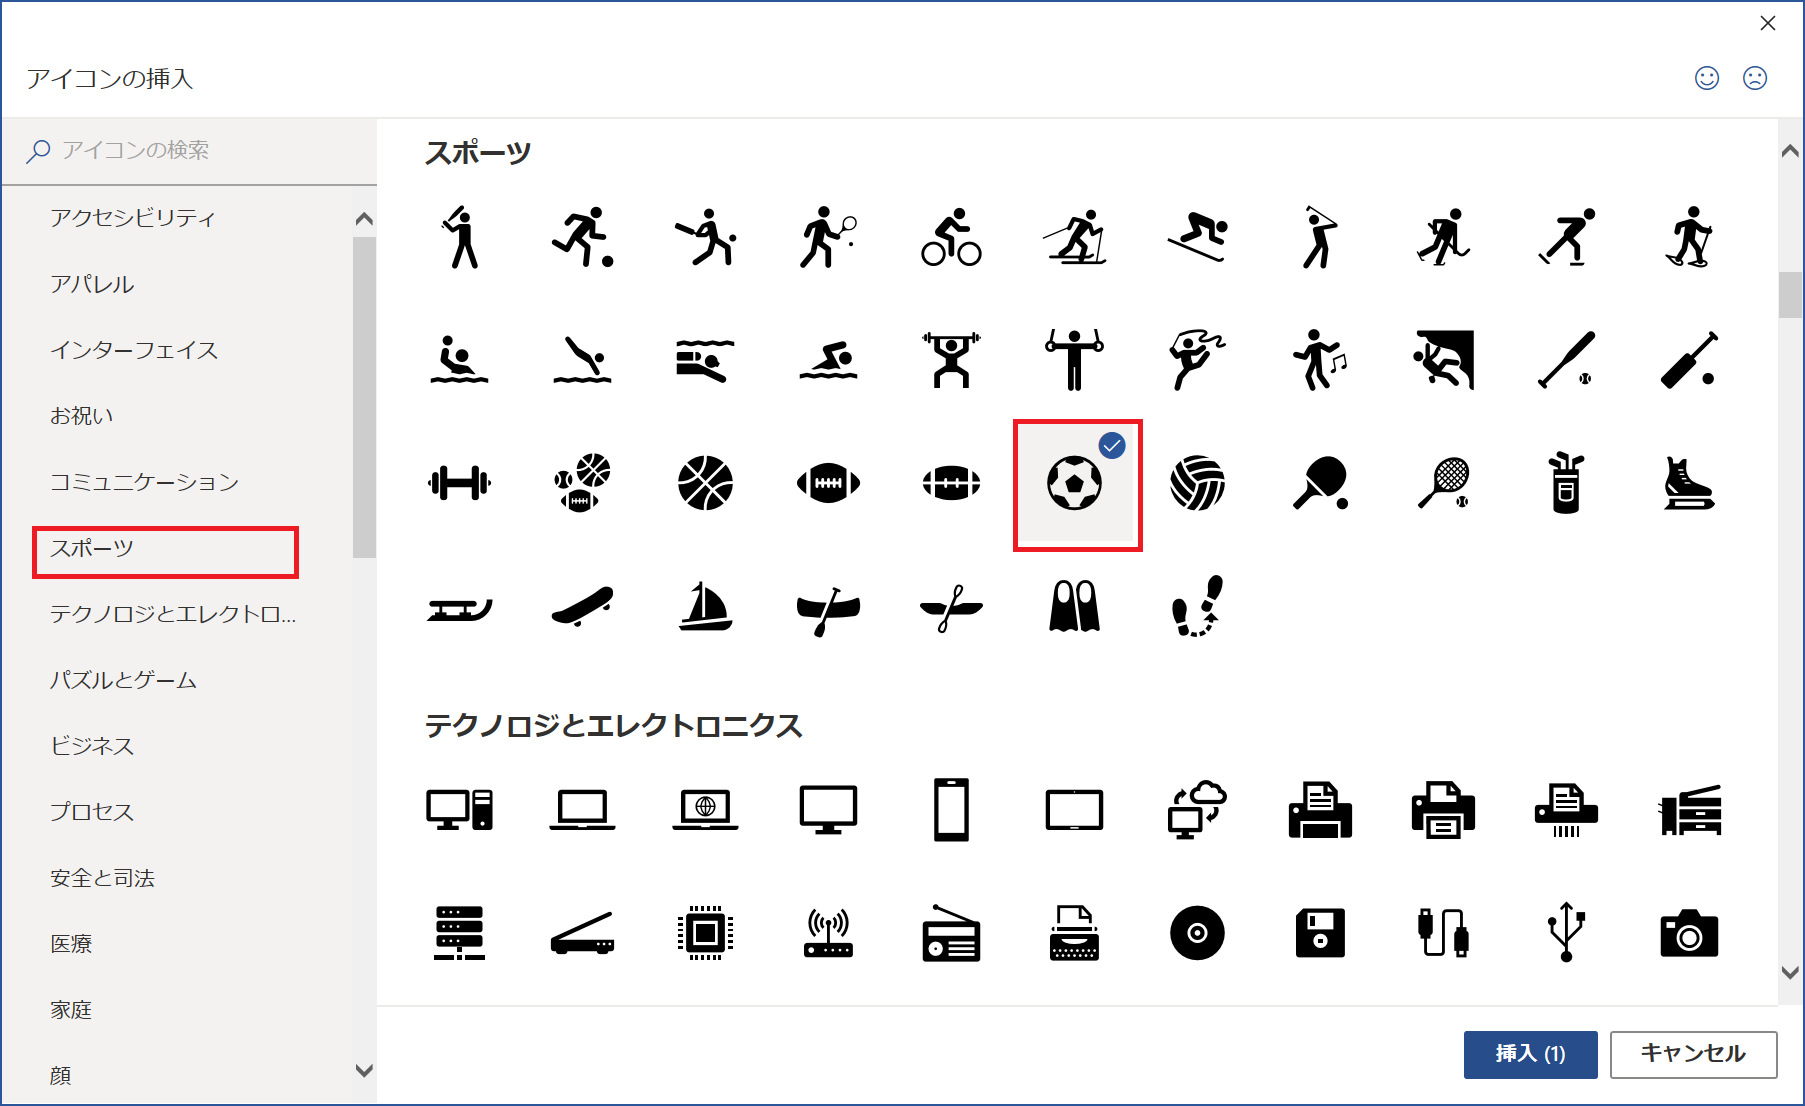
Task: Click the 挿入 (1) button
Action: pos(1530,1054)
